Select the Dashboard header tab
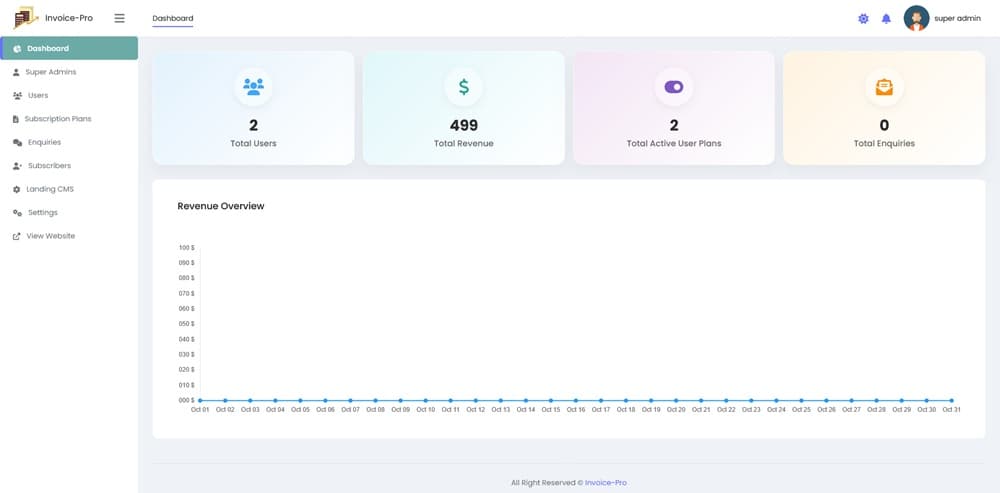The image size is (1000, 493). click(x=172, y=19)
